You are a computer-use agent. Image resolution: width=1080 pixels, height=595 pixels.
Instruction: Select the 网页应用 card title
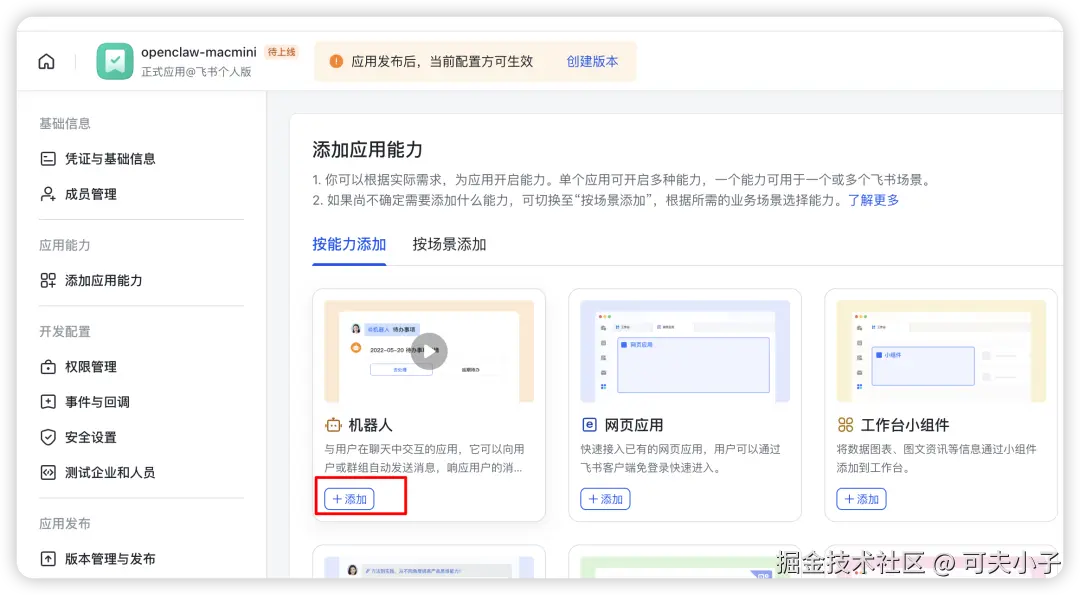tap(634, 425)
